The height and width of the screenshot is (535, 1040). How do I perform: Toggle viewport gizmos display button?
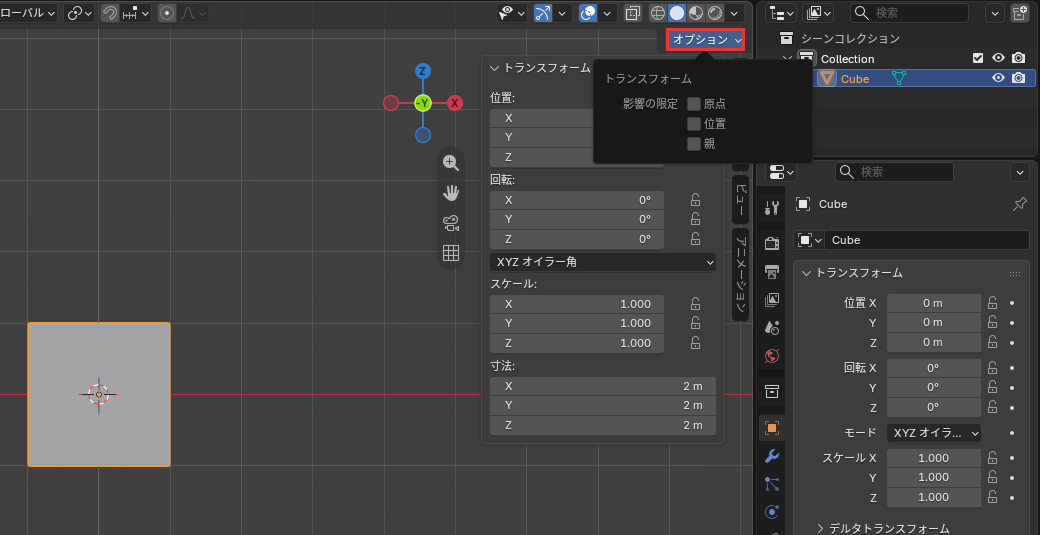point(543,13)
